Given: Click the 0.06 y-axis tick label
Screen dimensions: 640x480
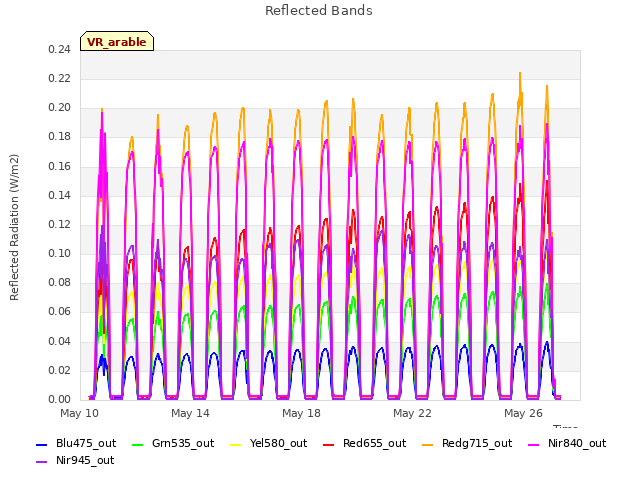Looking at the screenshot, I should coord(60,312).
